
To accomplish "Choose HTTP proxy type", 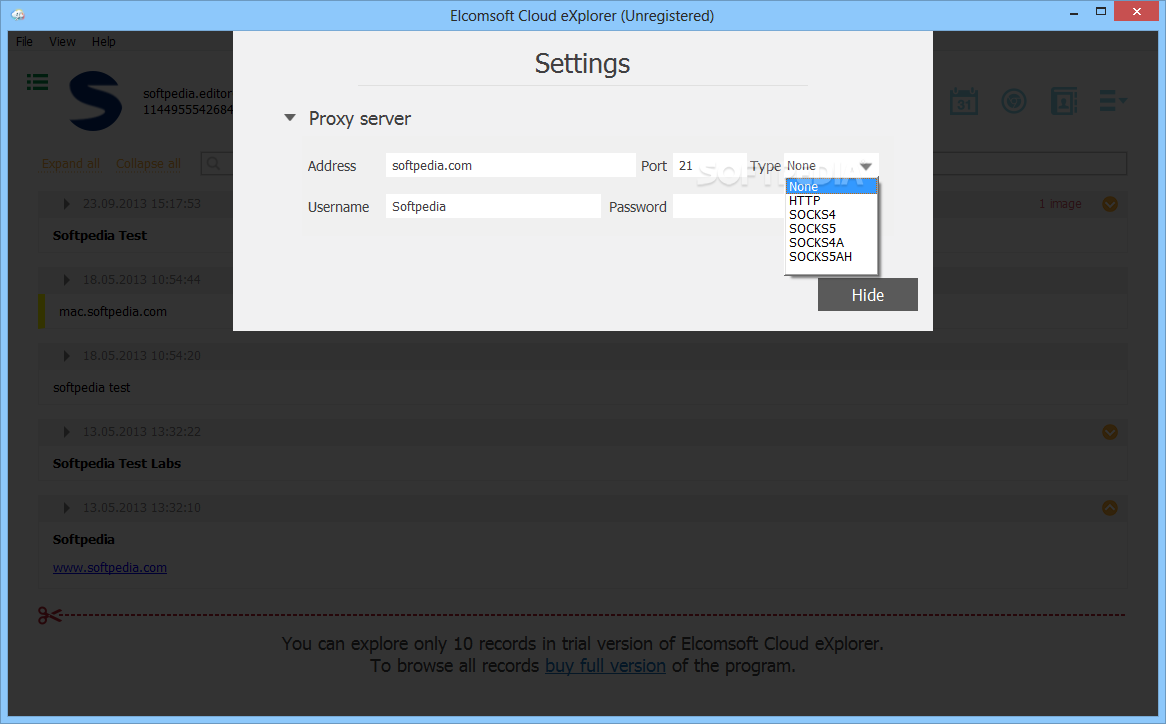I will pos(831,201).
